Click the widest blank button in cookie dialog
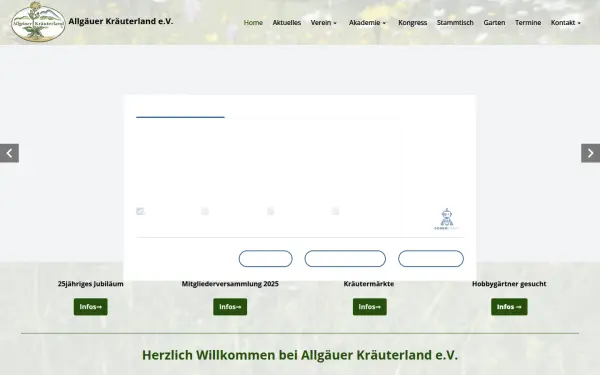Screen dimensions: 600x375 (345, 259)
